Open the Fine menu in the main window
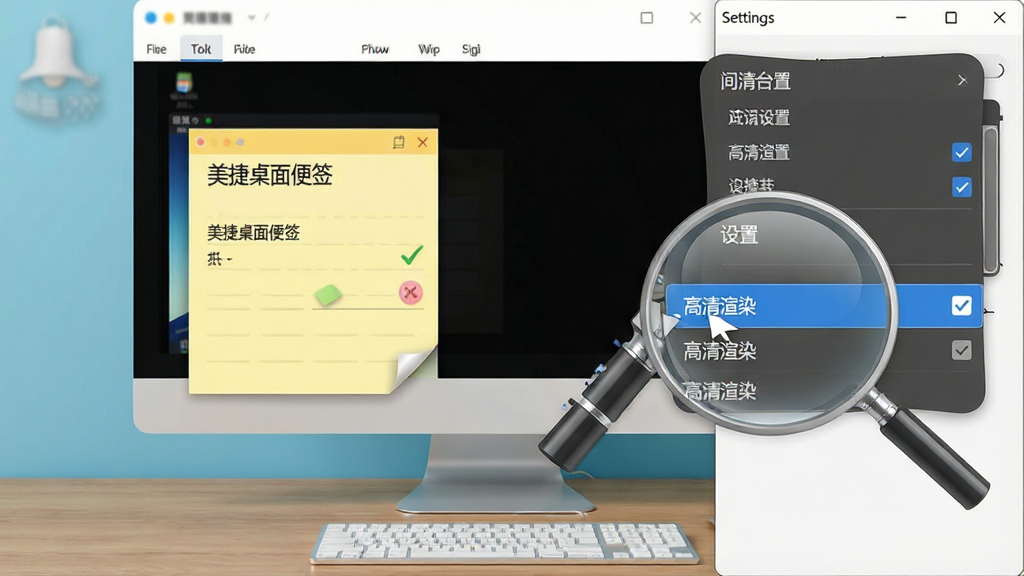Viewport: 1024px width, 576px height. 156,49
